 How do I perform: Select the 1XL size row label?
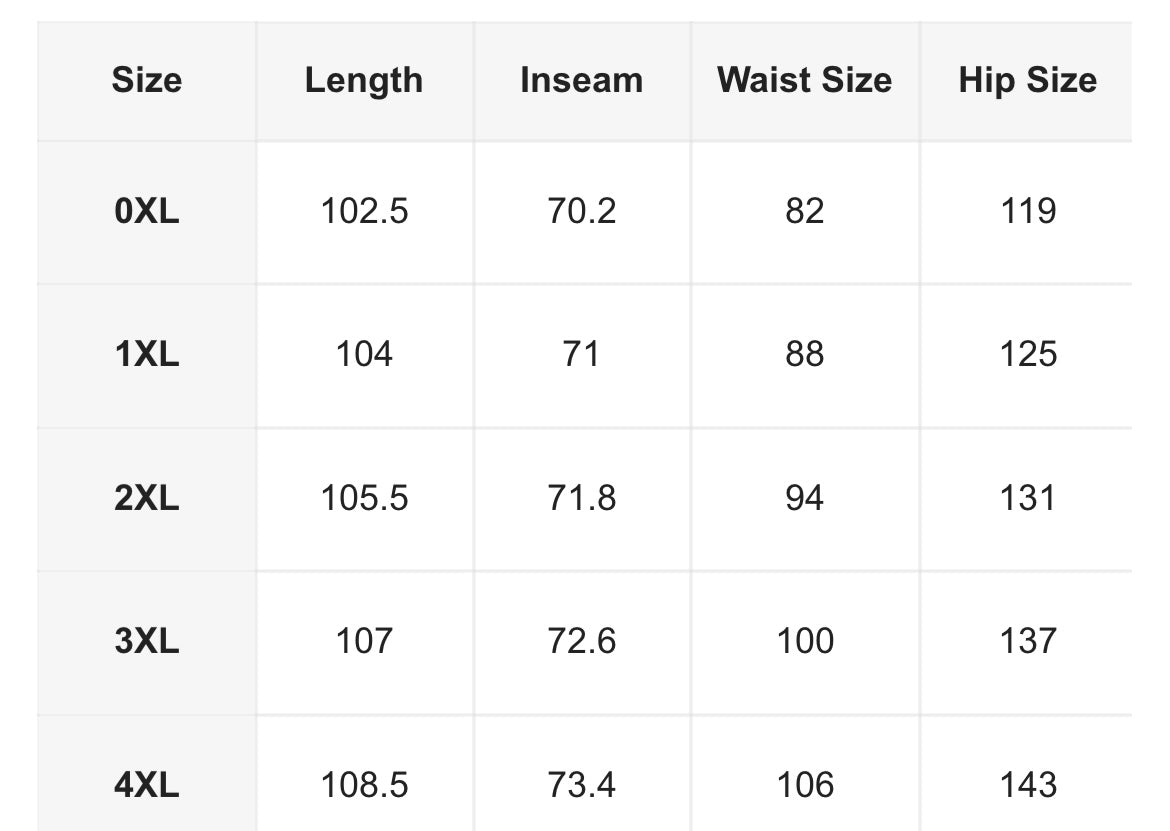coord(147,354)
